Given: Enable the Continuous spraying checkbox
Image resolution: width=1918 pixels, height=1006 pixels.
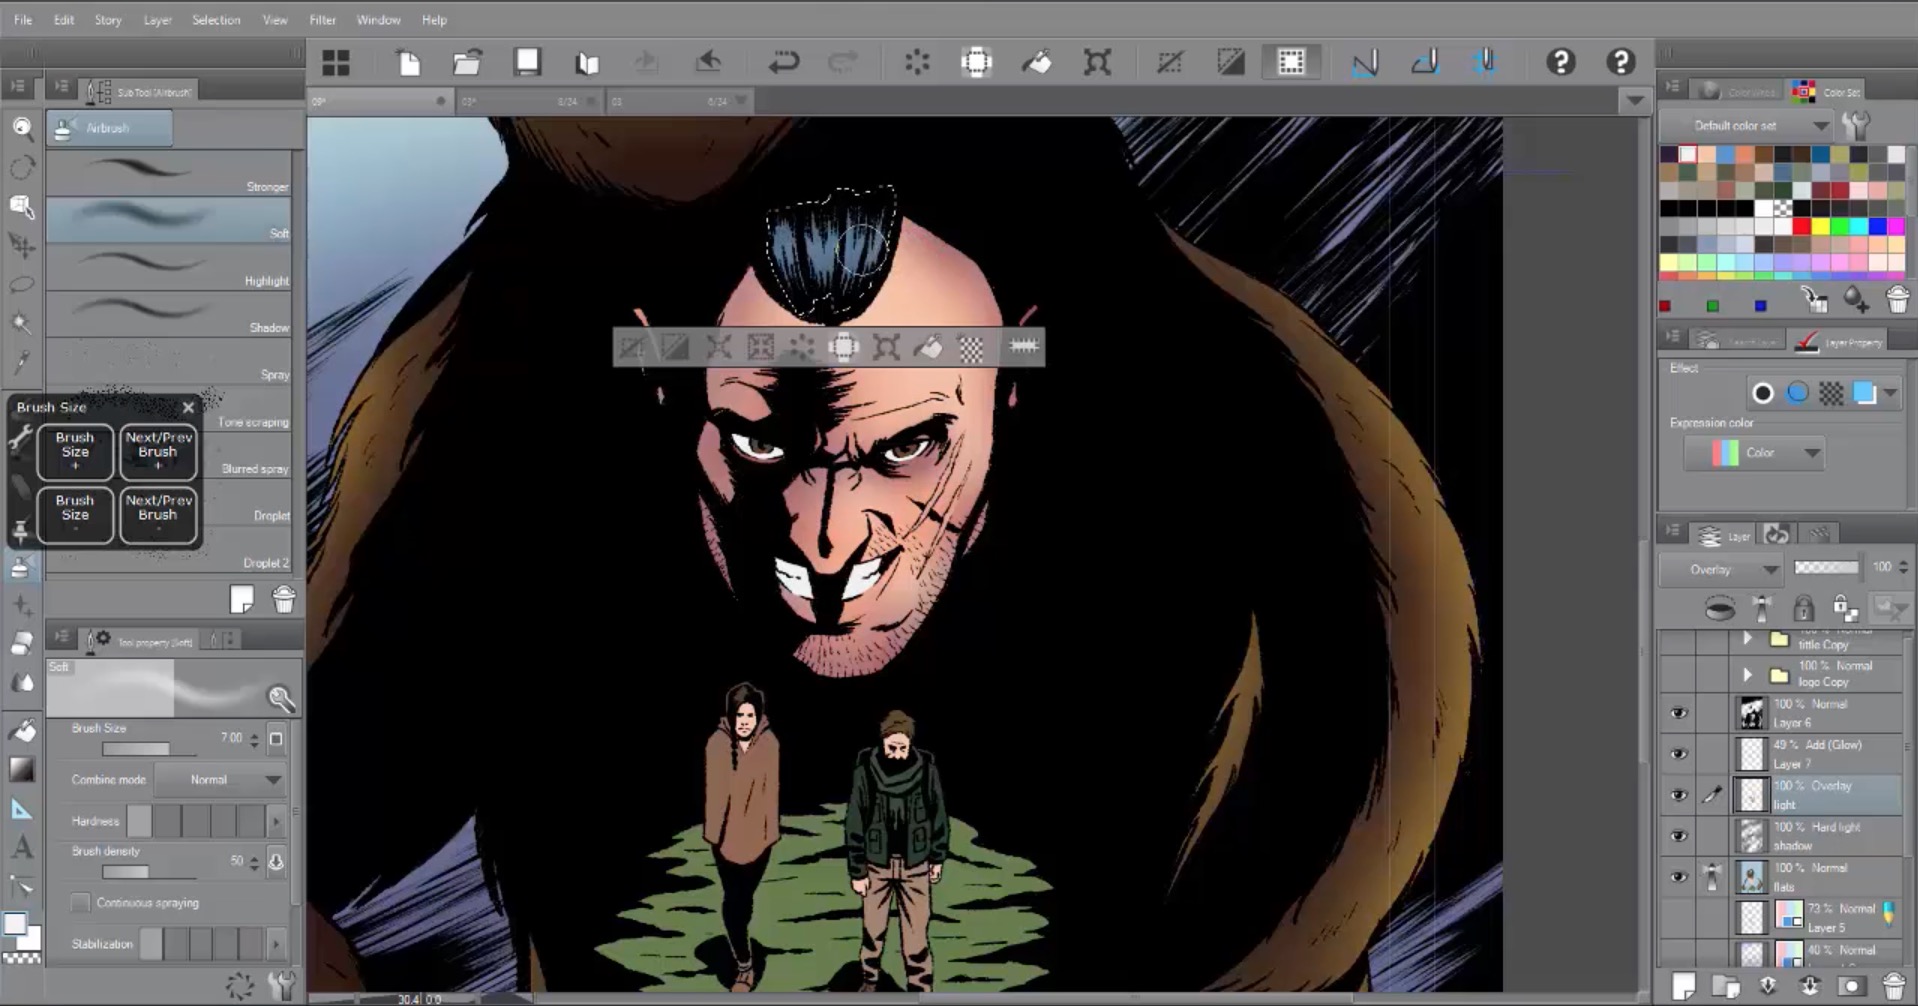Looking at the screenshot, I should pos(81,903).
